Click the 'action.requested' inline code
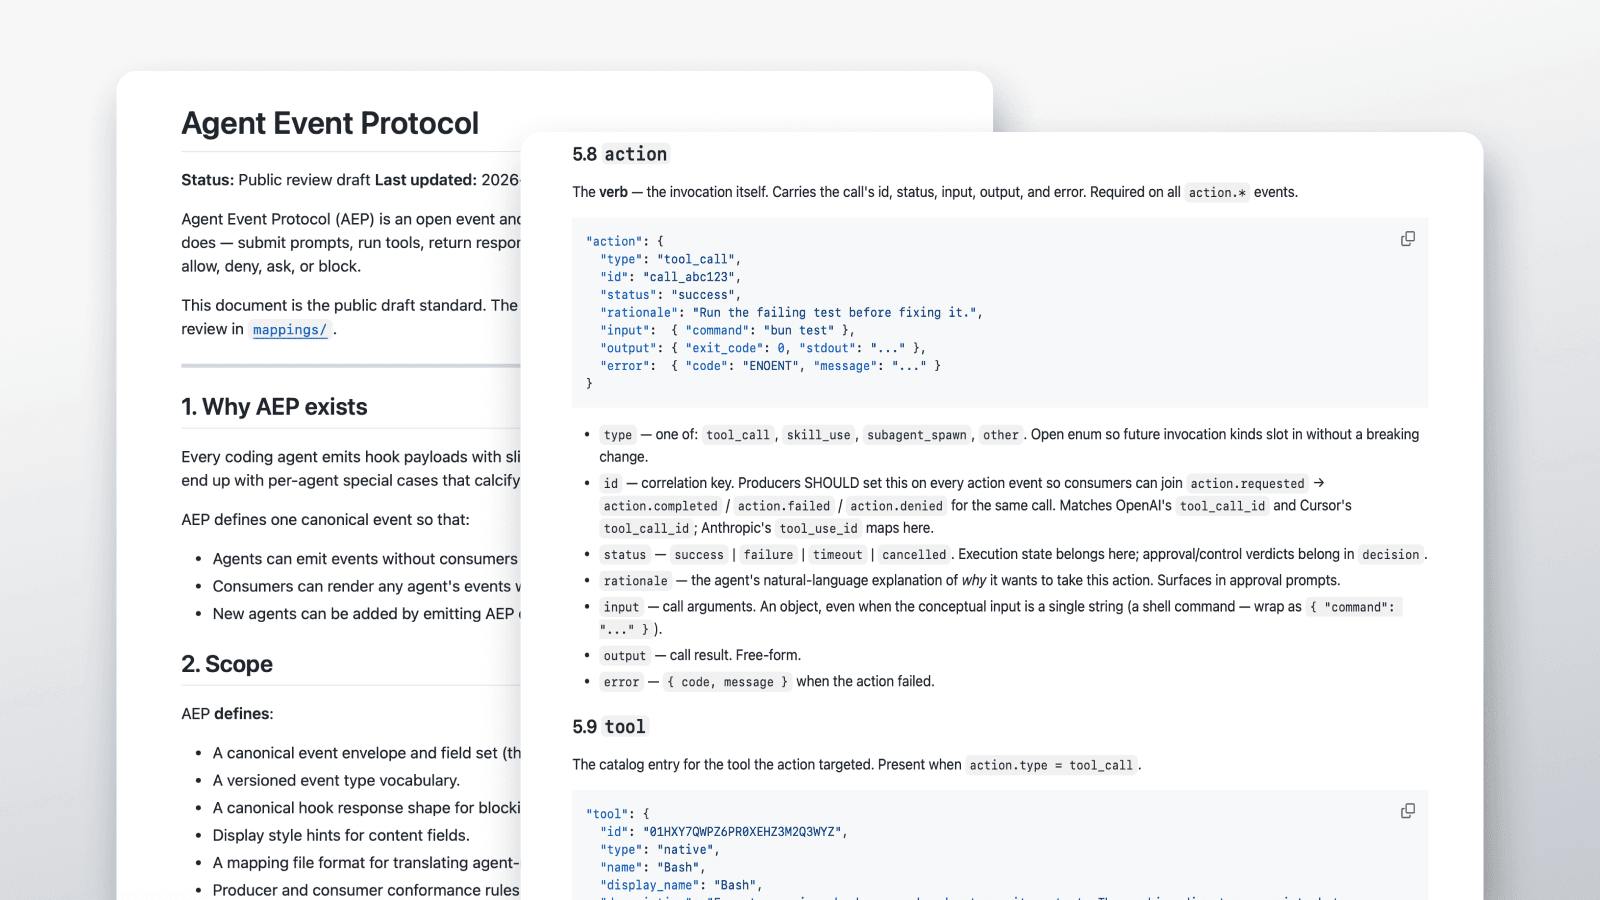 1247,484
